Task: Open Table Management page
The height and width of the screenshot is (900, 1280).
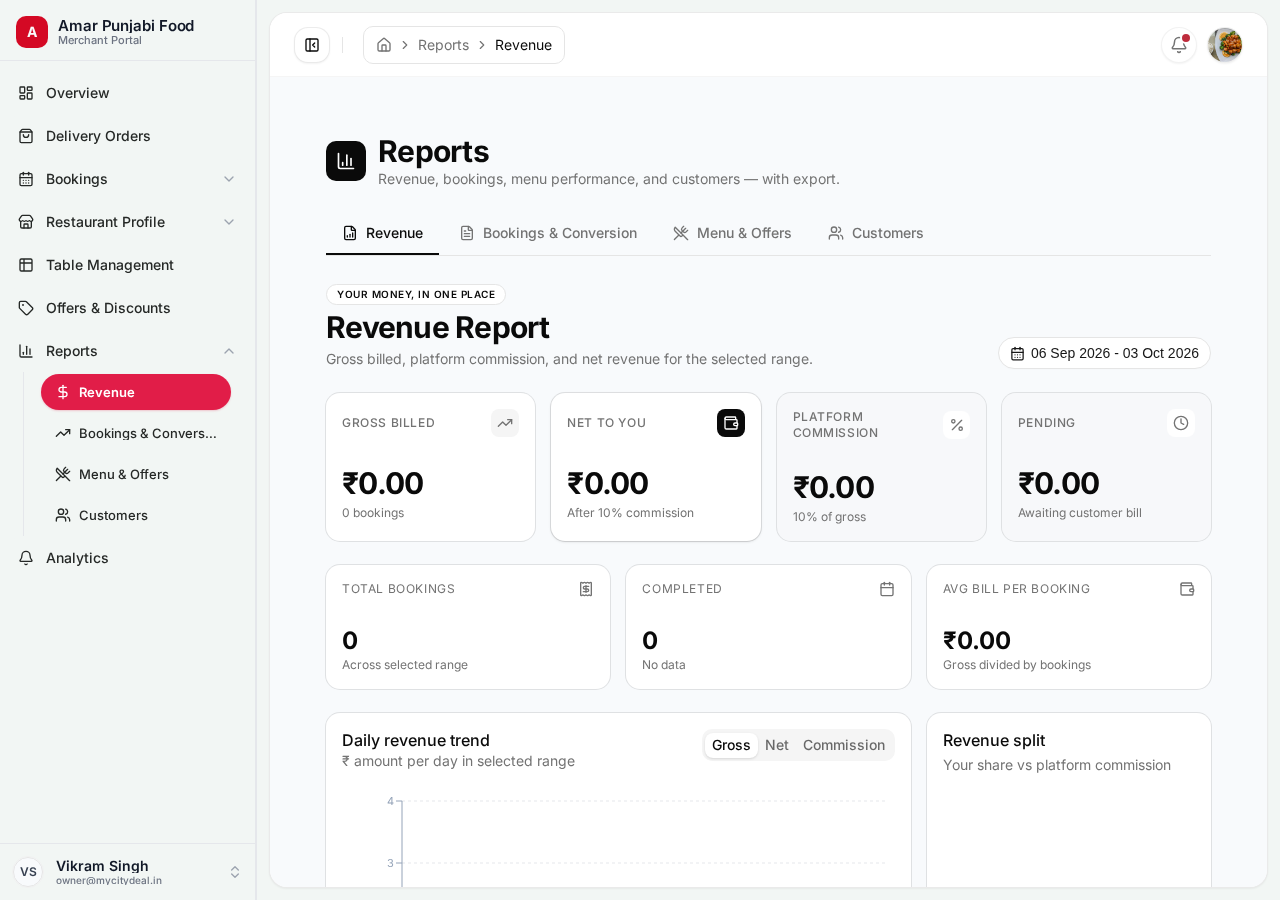Action: [128, 265]
